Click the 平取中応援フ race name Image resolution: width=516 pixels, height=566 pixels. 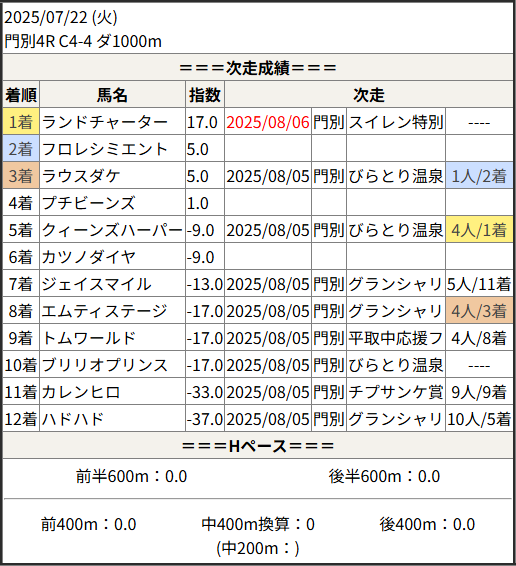coord(396,338)
